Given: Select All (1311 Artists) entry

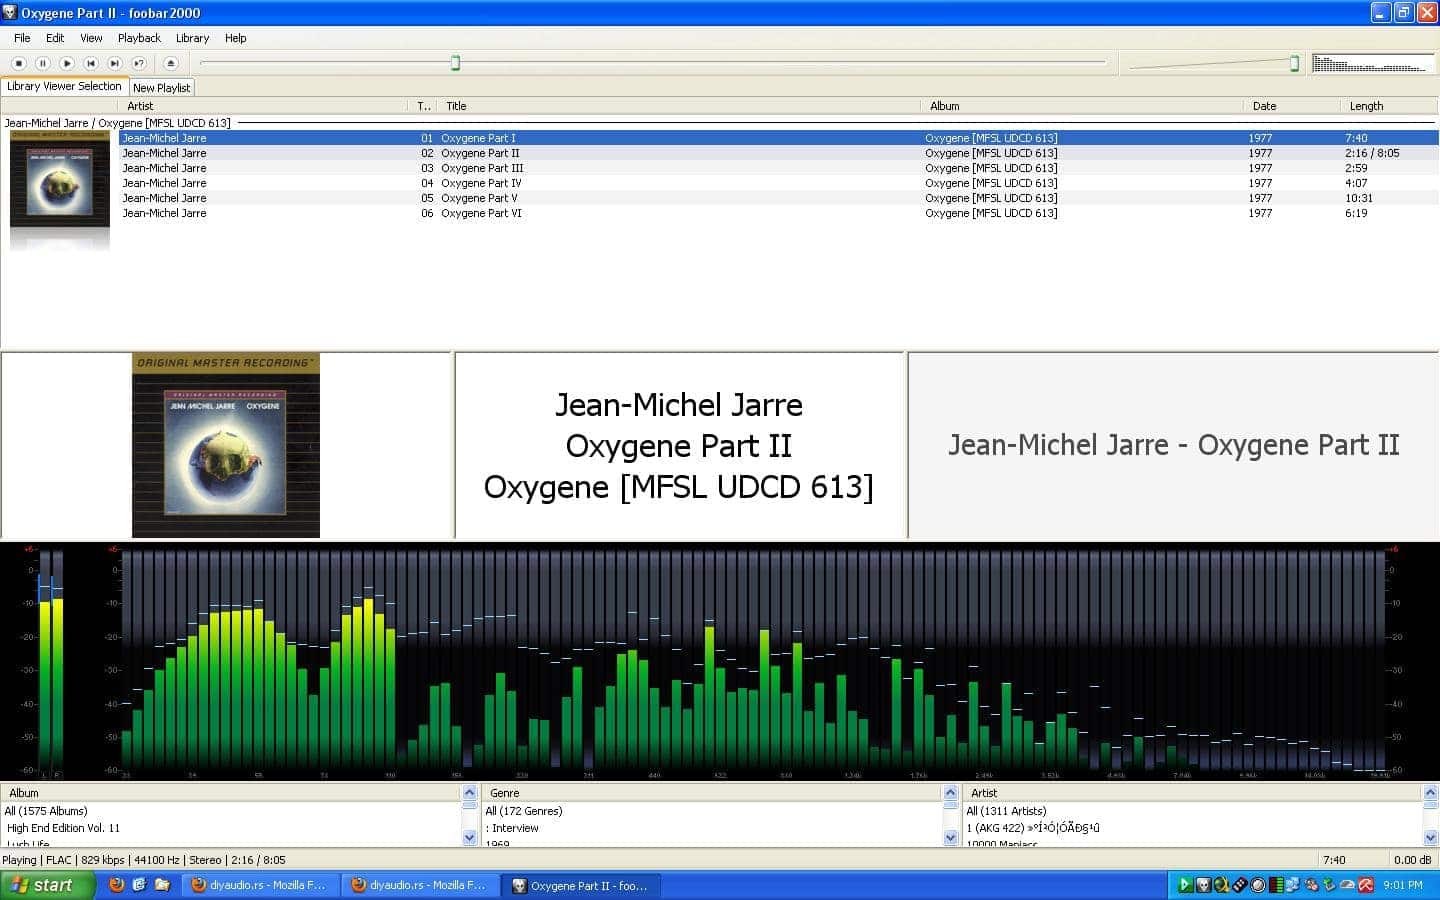Looking at the screenshot, I should tap(1006, 811).
